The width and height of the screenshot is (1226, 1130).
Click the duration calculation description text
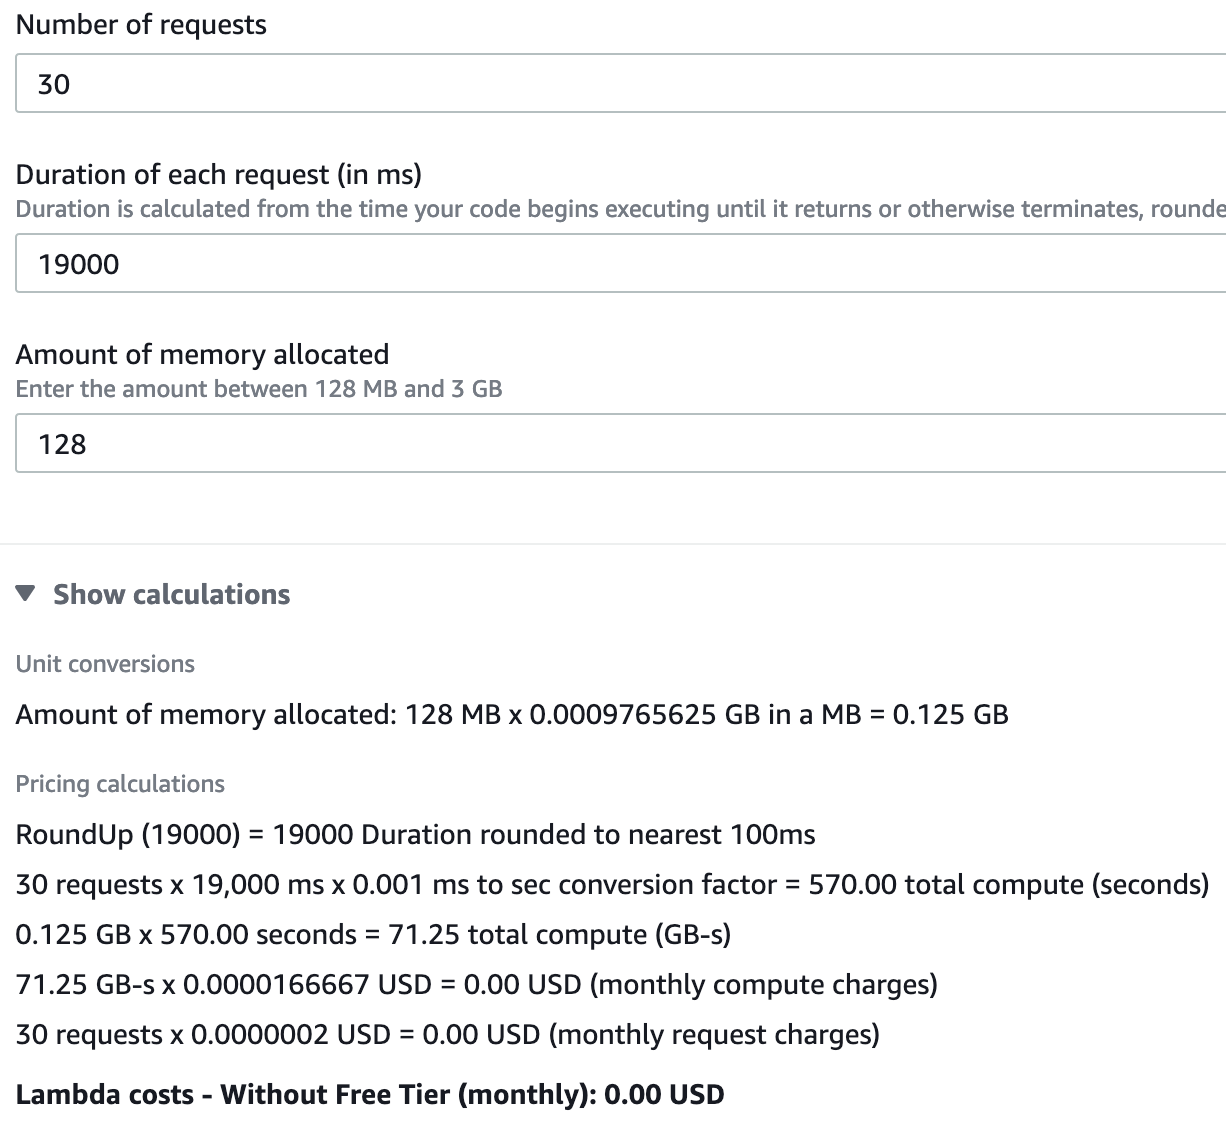pos(620,209)
